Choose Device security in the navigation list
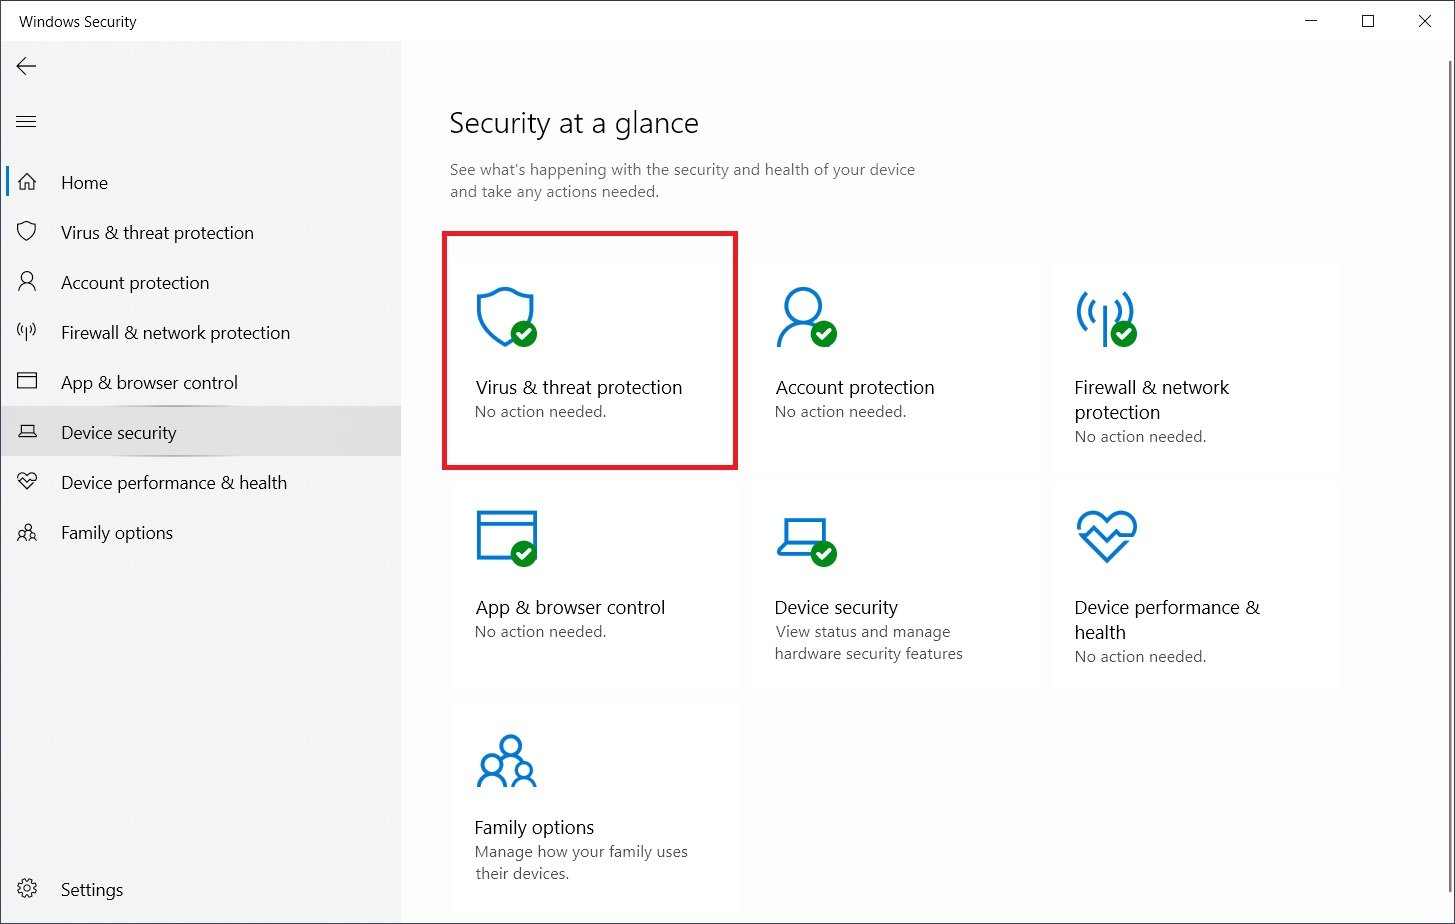The width and height of the screenshot is (1455, 924). pos(118,433)
